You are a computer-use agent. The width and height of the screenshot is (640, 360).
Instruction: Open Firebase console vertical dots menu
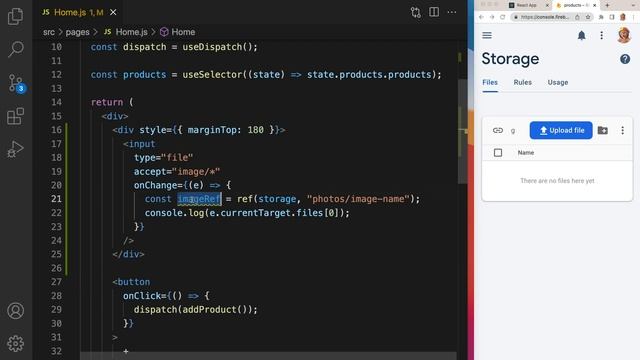point(601,36)
